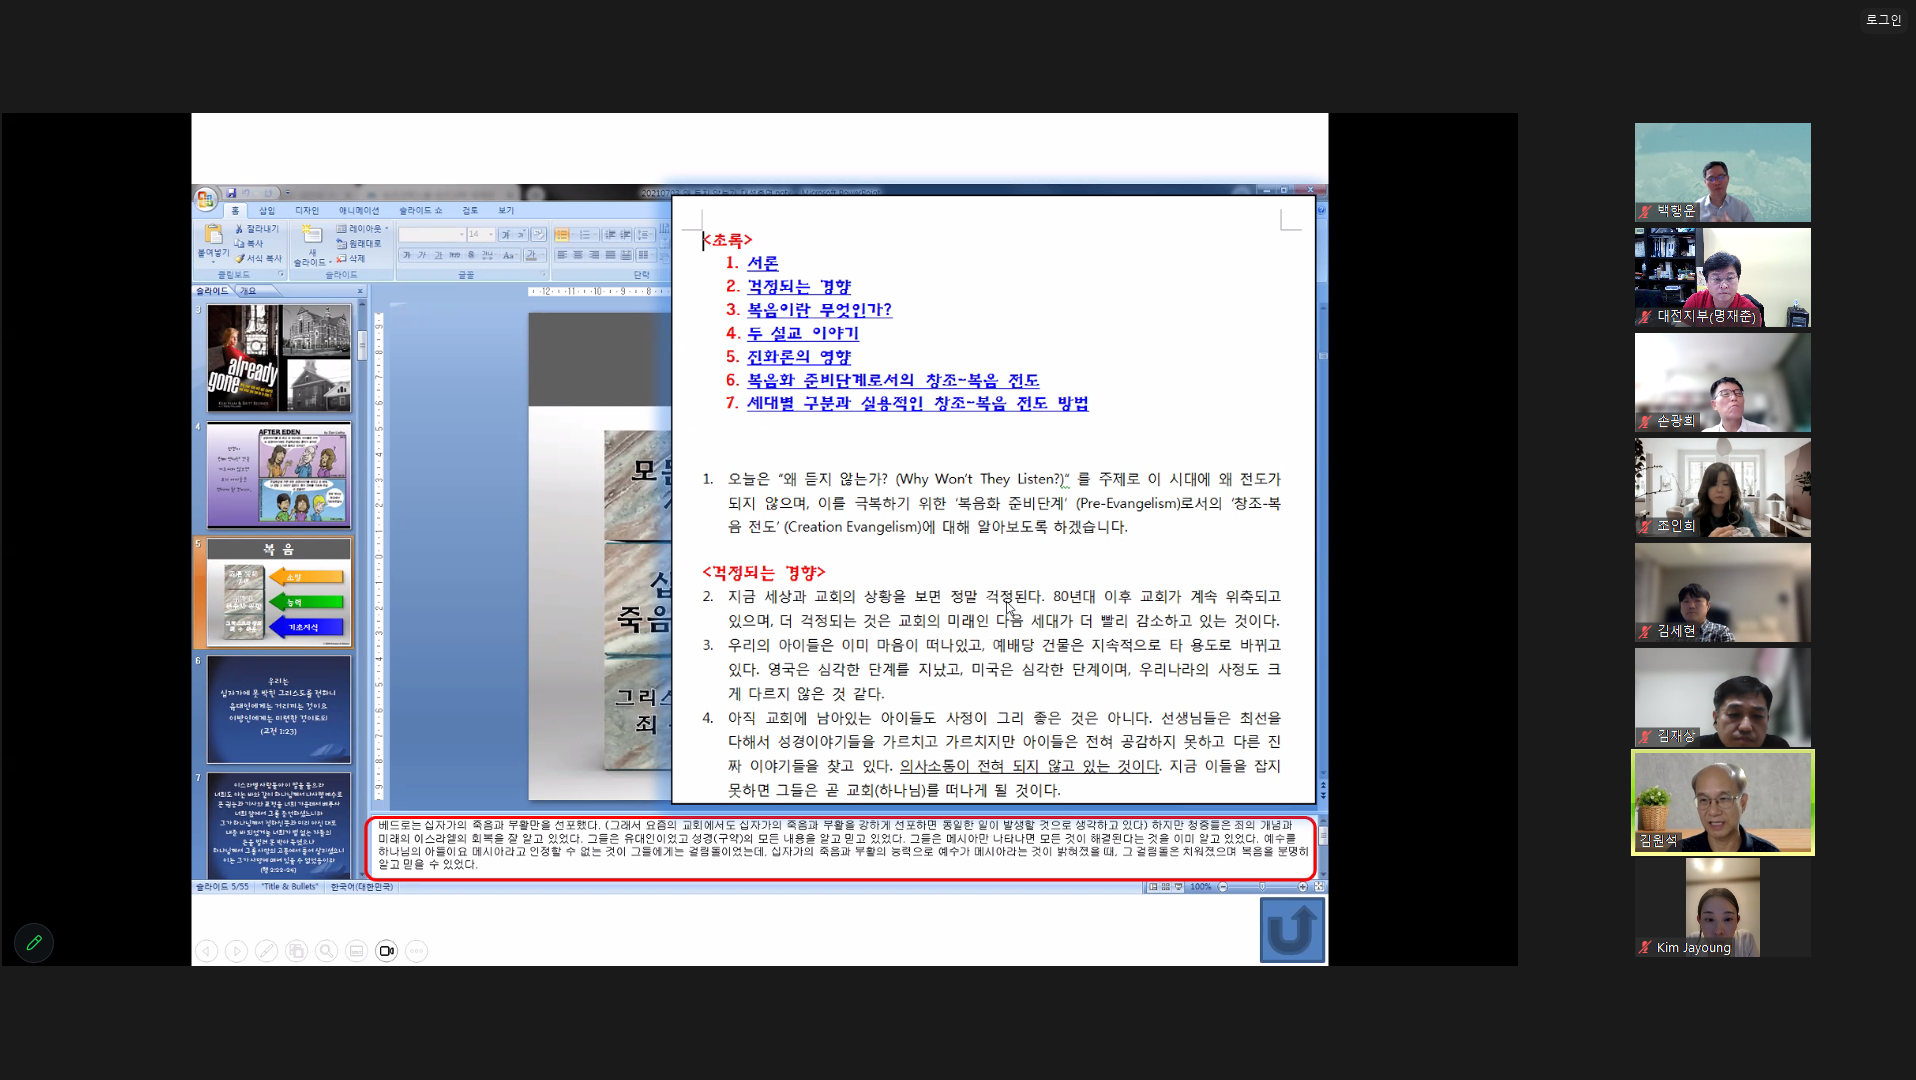Image resolution: width=1916 pixels, height=1080 pixels.
Task: Toggle Italic formatting
Action: 422,255
